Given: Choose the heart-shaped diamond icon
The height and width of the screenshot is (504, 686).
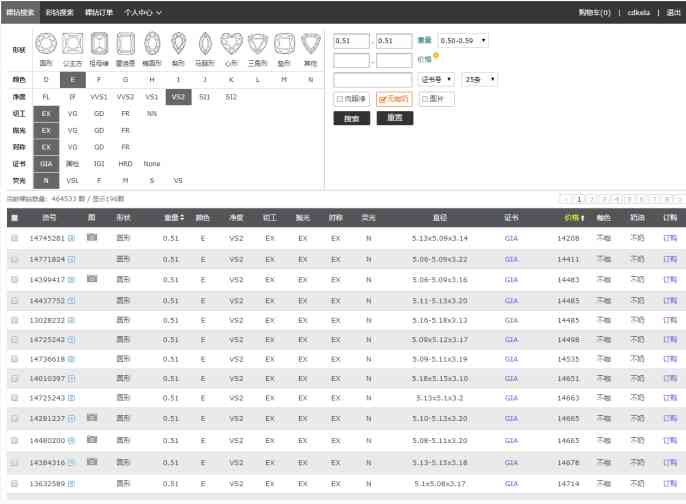Looking at the screenshot, I should click(231, 44).
